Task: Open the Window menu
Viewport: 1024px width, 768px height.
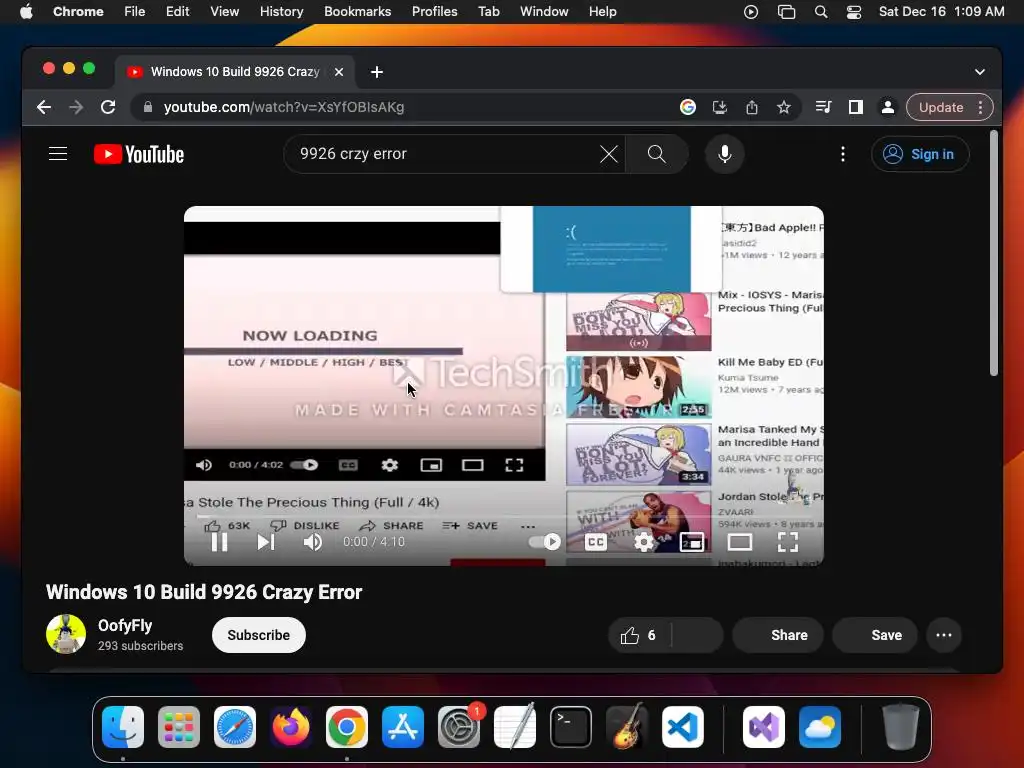Action: 544,12
